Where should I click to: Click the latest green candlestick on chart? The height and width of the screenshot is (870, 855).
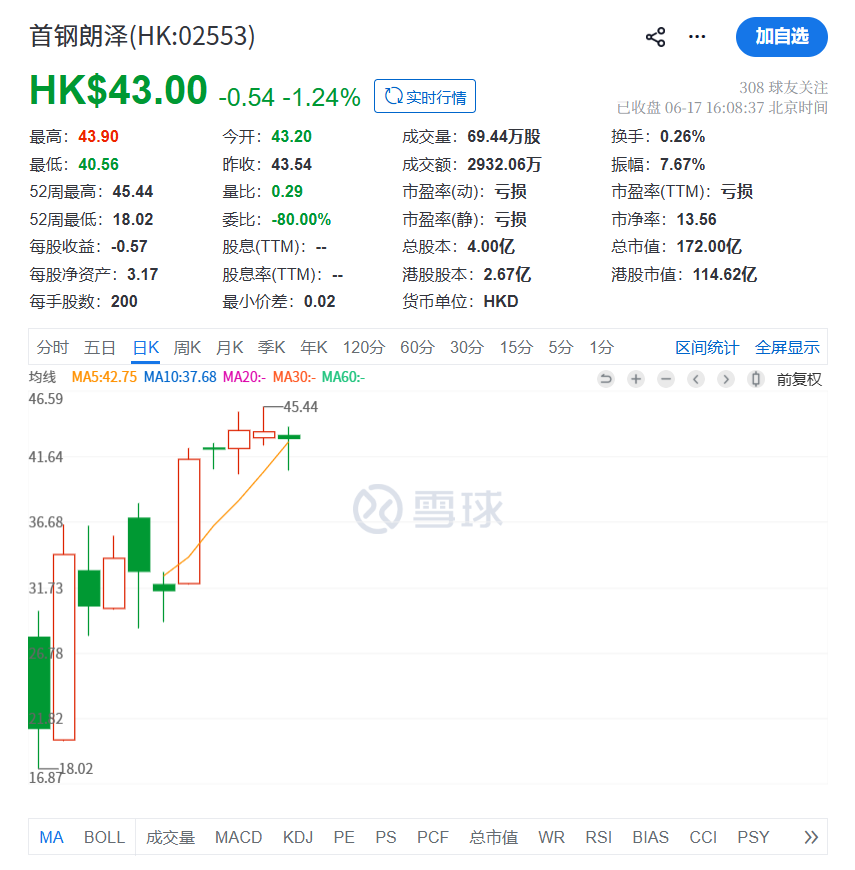point(289,437)
